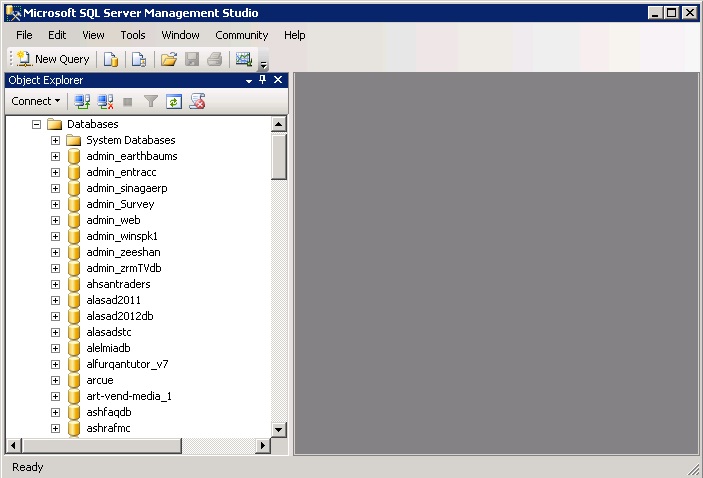703x478 pixels.
Task: Click the Object Explorer panel title
Action: pyautogui.click(x=46, y=80)
